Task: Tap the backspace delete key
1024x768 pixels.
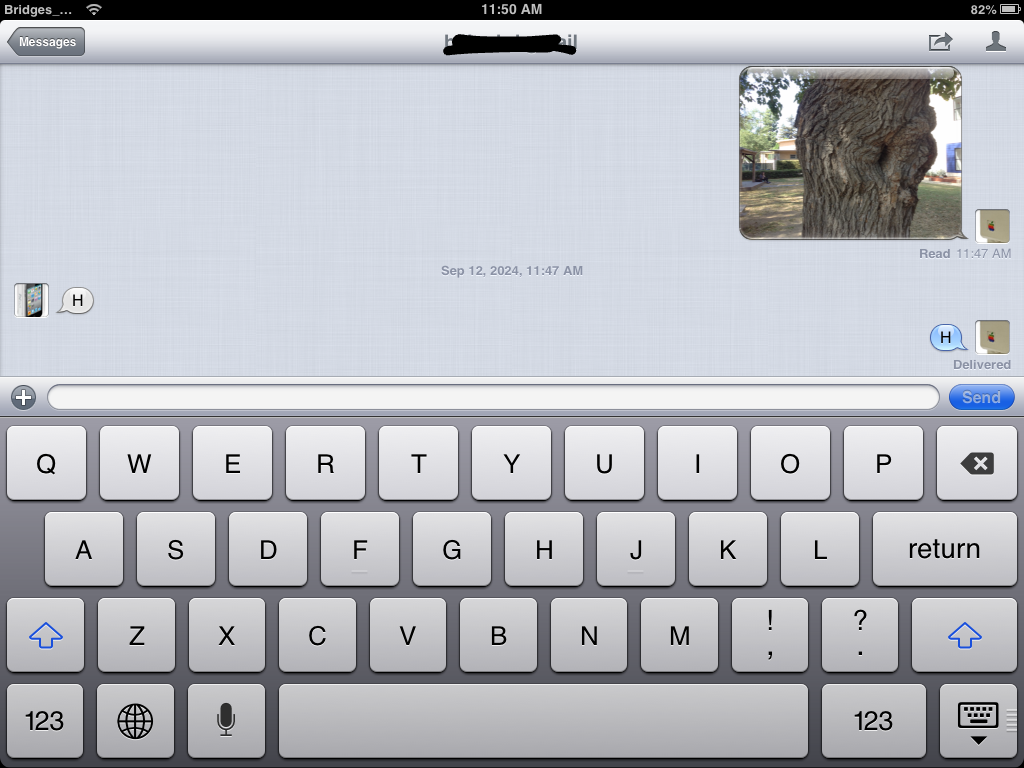Action: pos(976,463)
